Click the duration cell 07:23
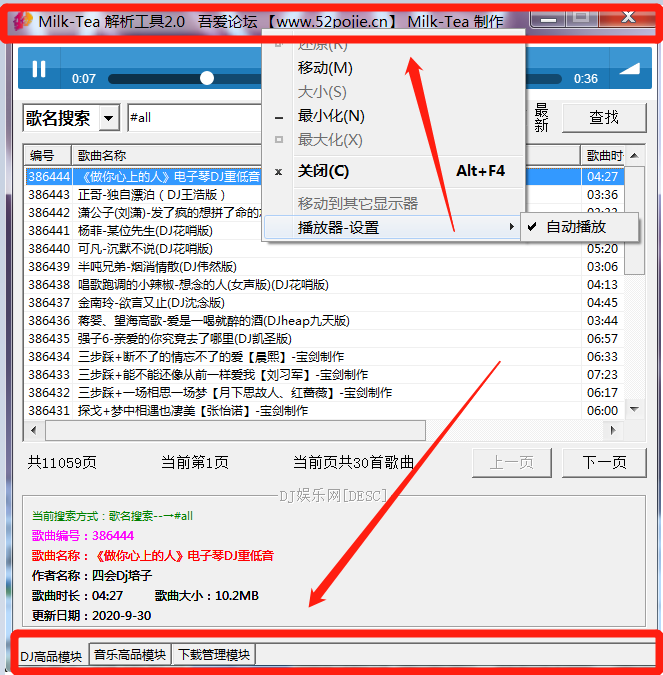Screen dimensions: 663x675 pos(602,375)
